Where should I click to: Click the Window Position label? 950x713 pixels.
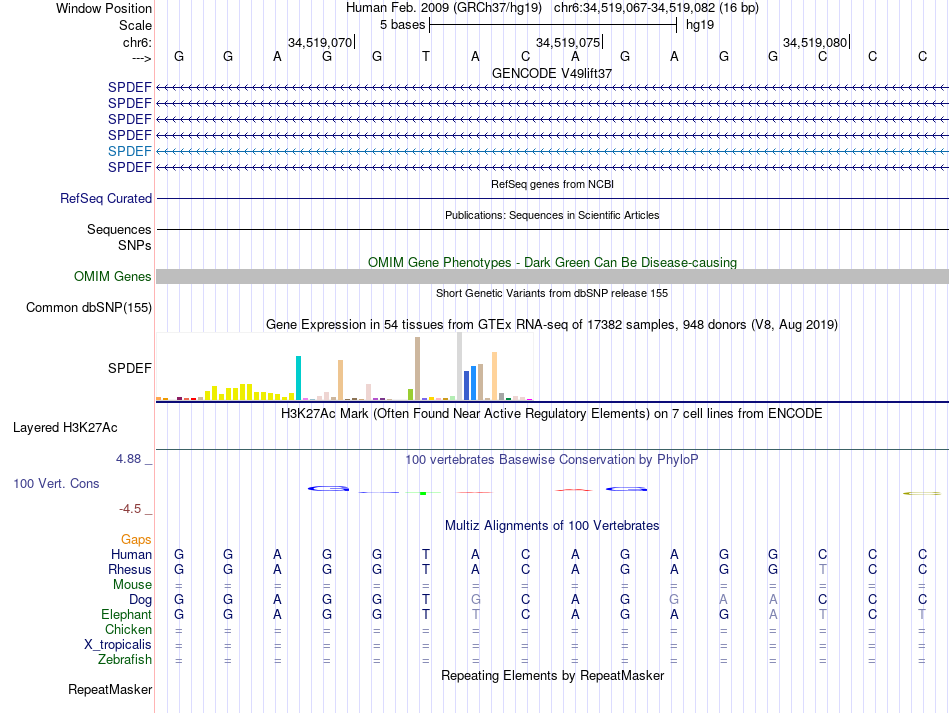[x=104, y=8]
